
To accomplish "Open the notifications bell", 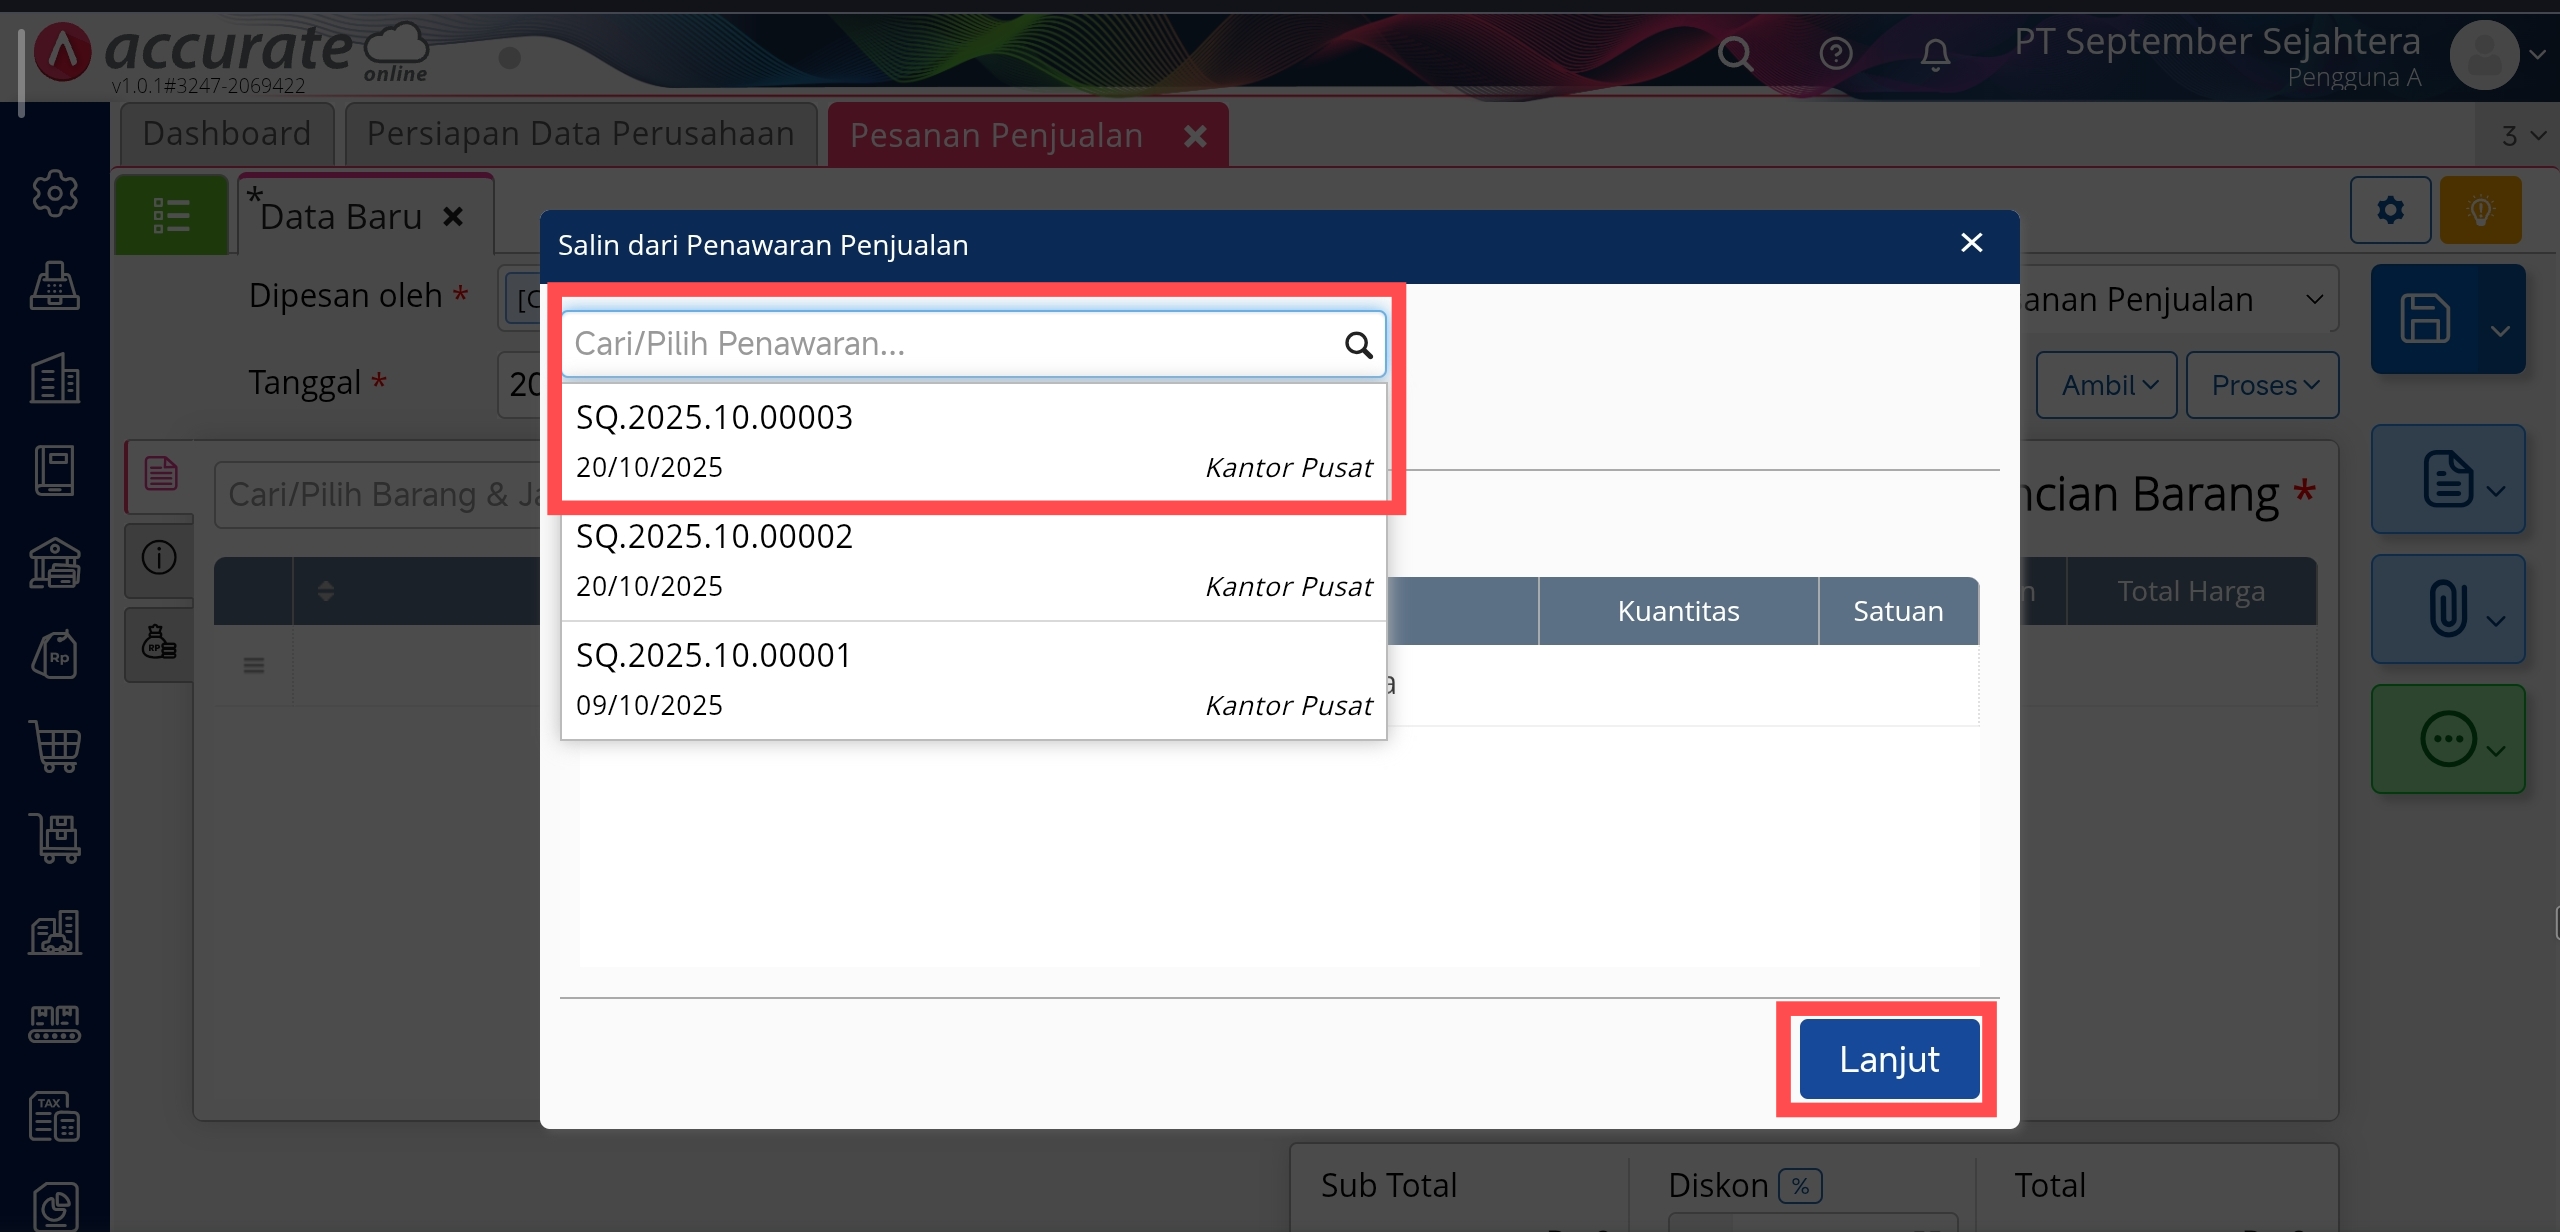I will click(1935, 54).
